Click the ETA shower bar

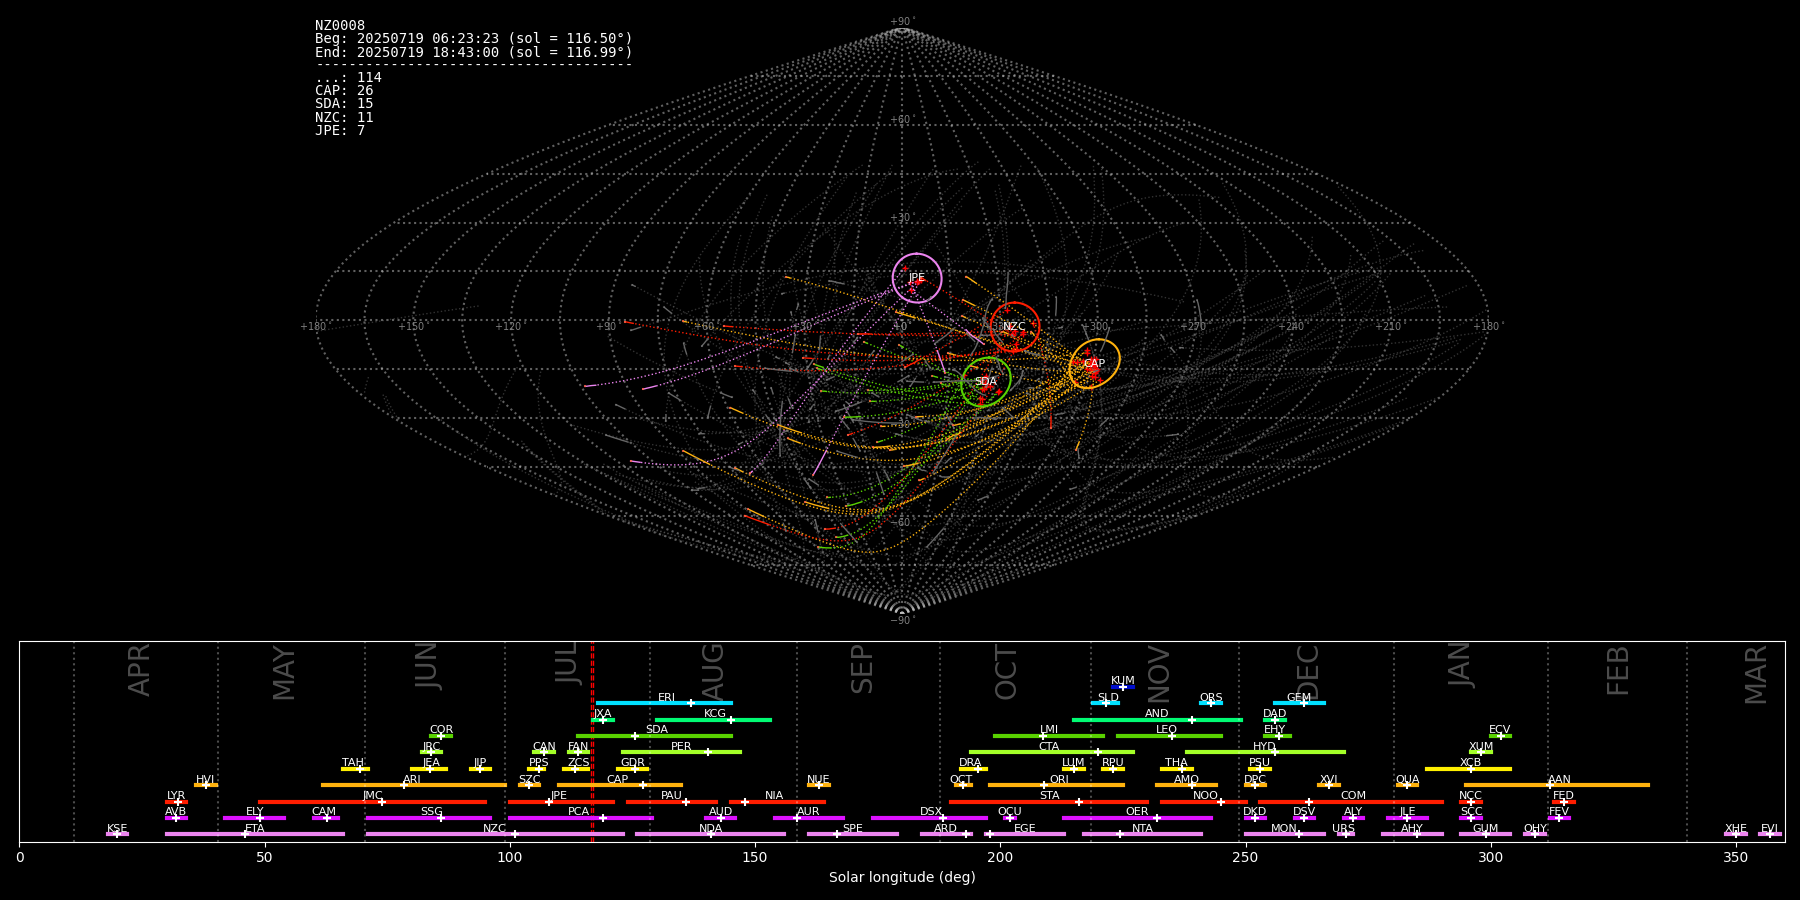(x=255, y=833)
